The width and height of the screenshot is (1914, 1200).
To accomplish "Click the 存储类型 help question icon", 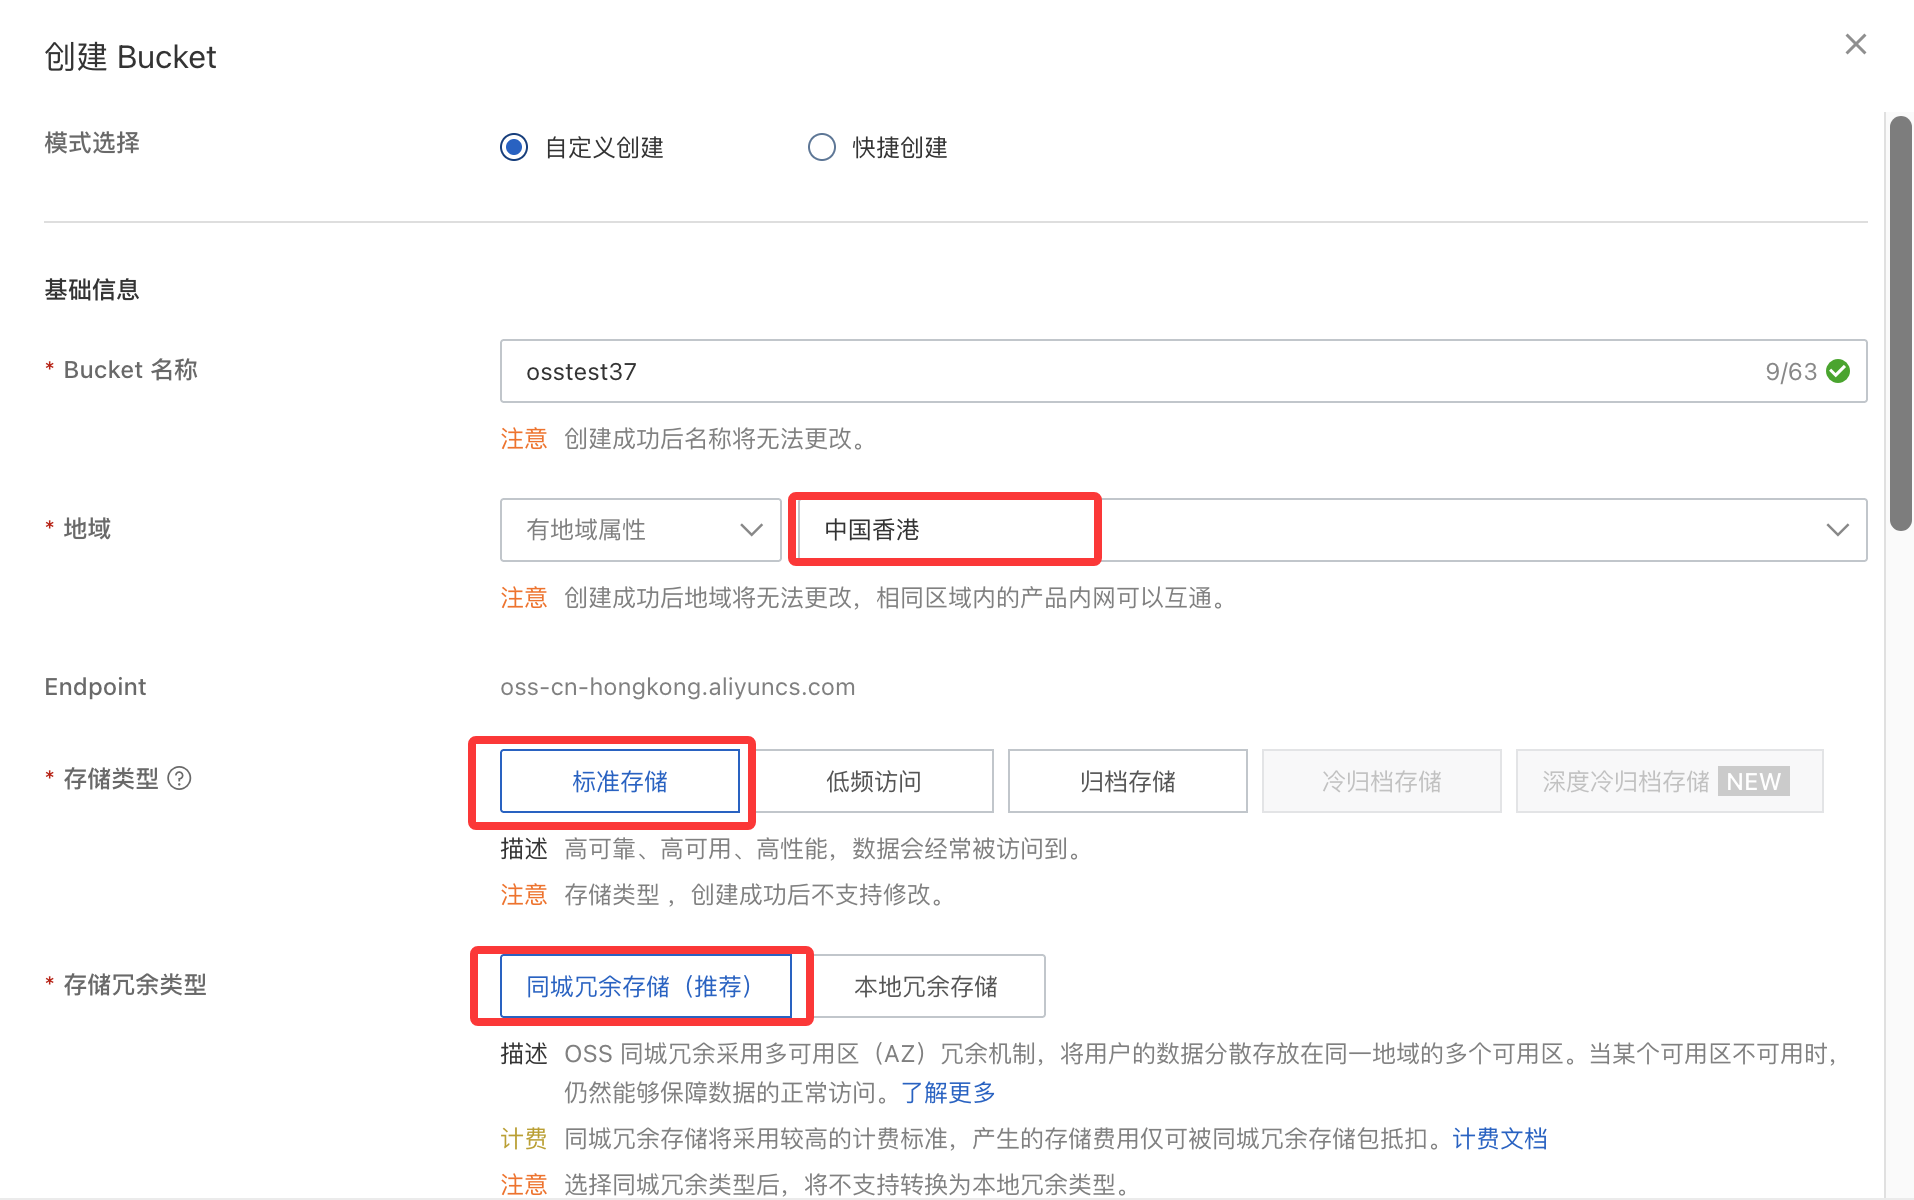I will click(x=179, y=778).
